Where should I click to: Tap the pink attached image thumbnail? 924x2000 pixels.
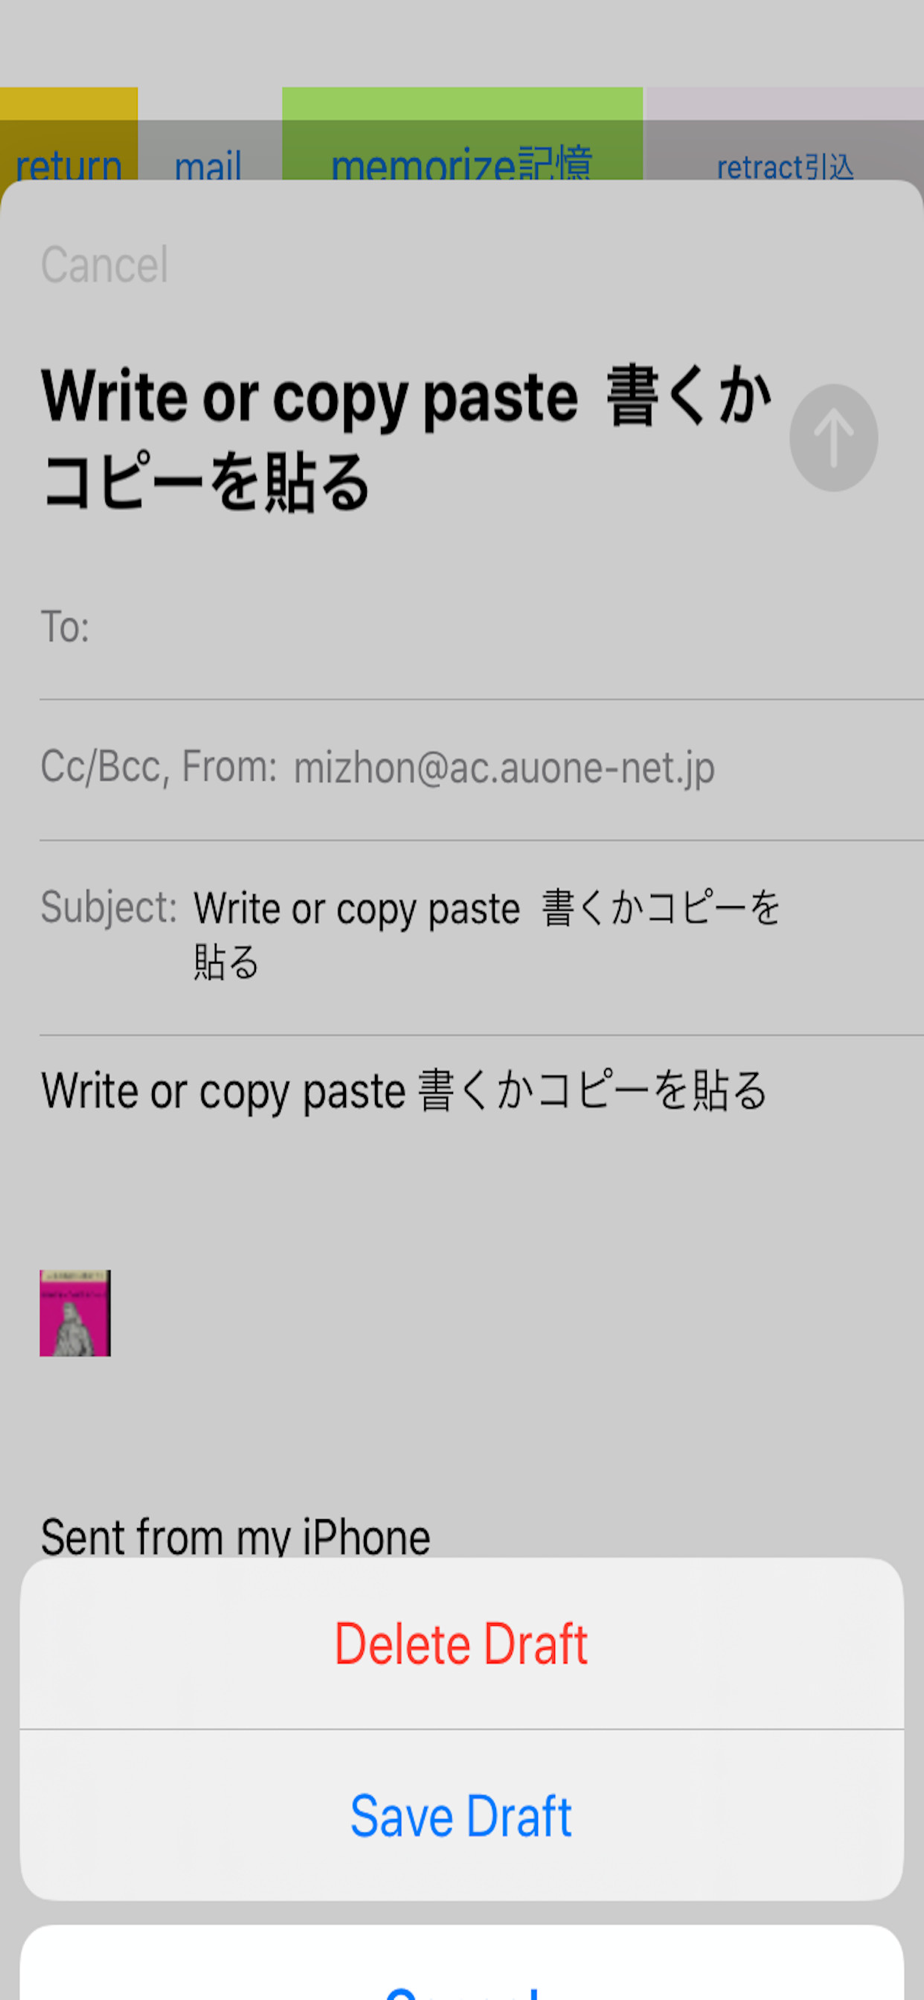coord(75,1313)
